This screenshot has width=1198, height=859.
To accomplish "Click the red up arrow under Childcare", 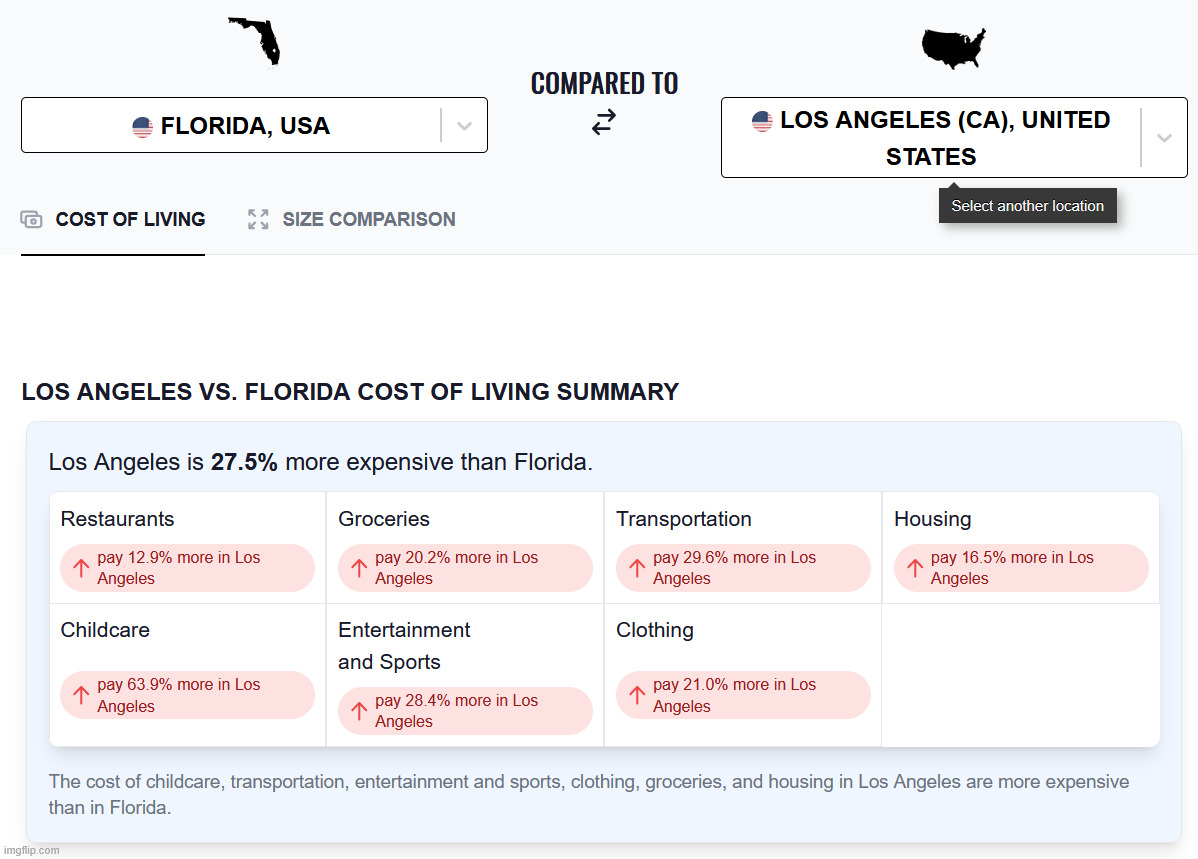I will point(82,695).
